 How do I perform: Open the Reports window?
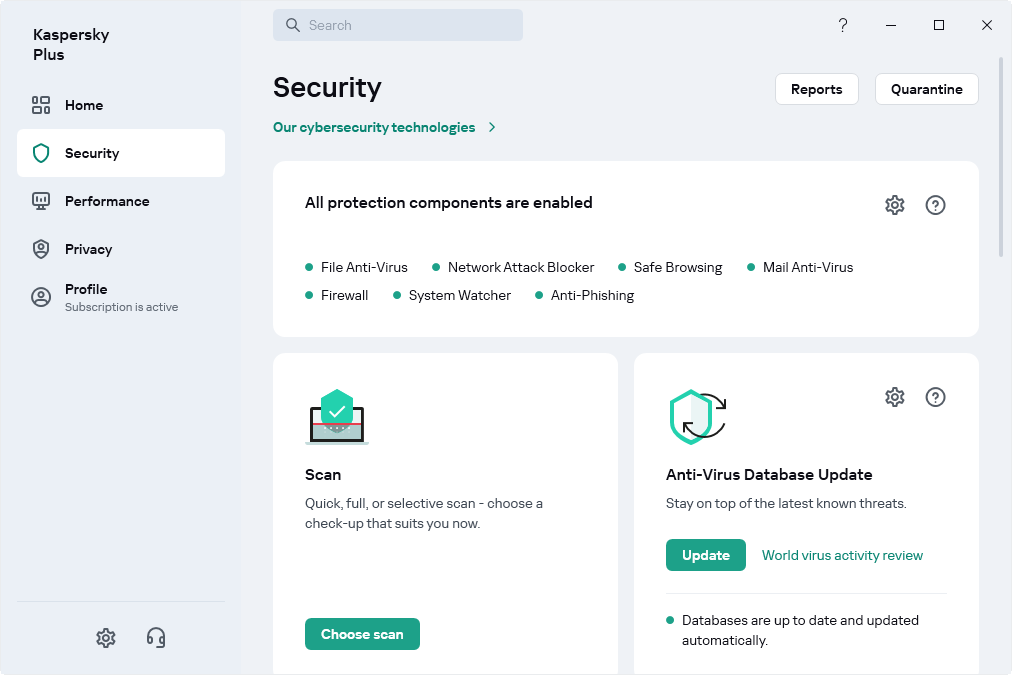click(816, 89)
